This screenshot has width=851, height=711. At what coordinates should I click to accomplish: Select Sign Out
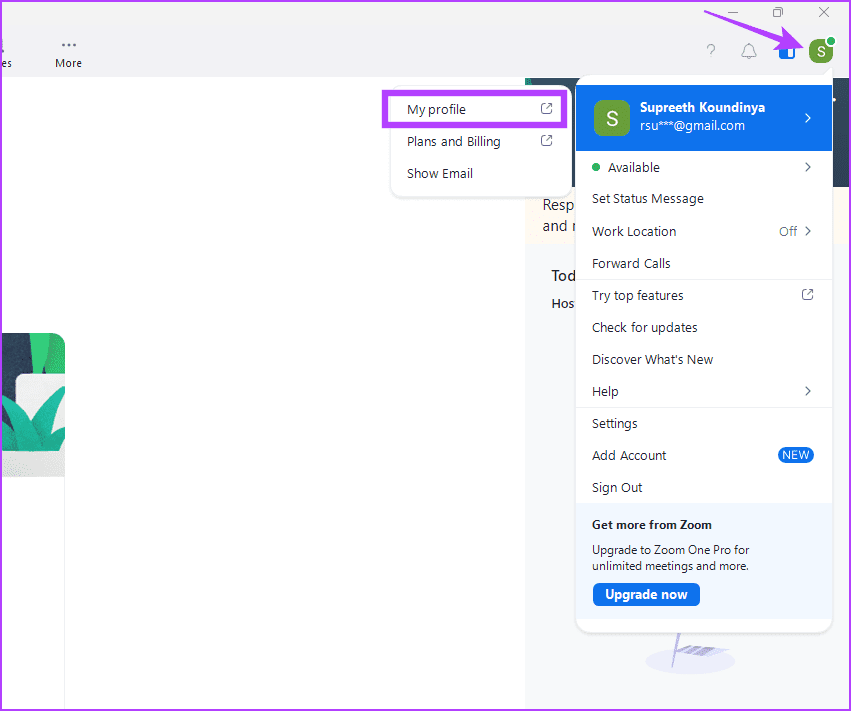616,487
